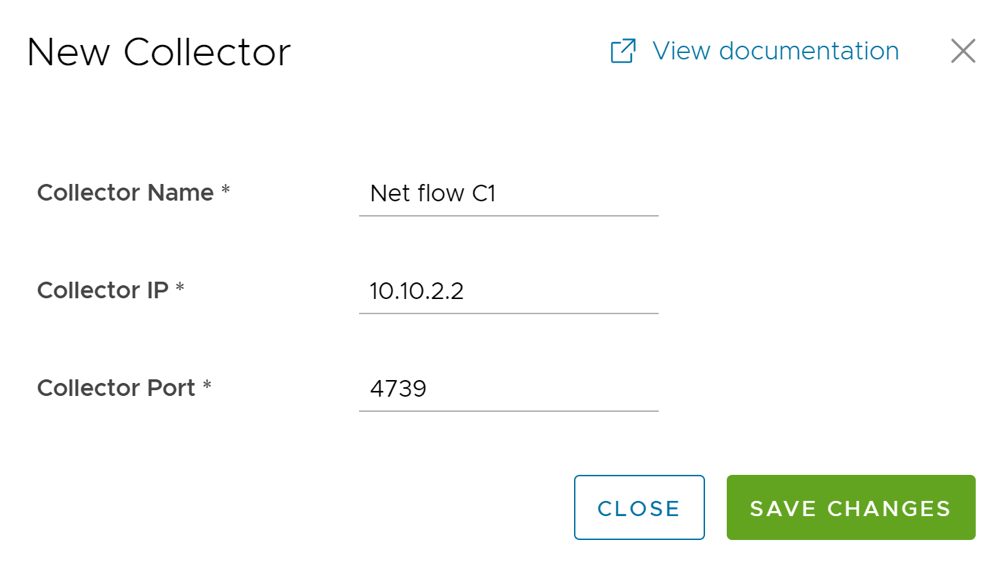The image size is (999, 564).
Task: Click the required asterisk after Collector IP
Action: [181, 288]
